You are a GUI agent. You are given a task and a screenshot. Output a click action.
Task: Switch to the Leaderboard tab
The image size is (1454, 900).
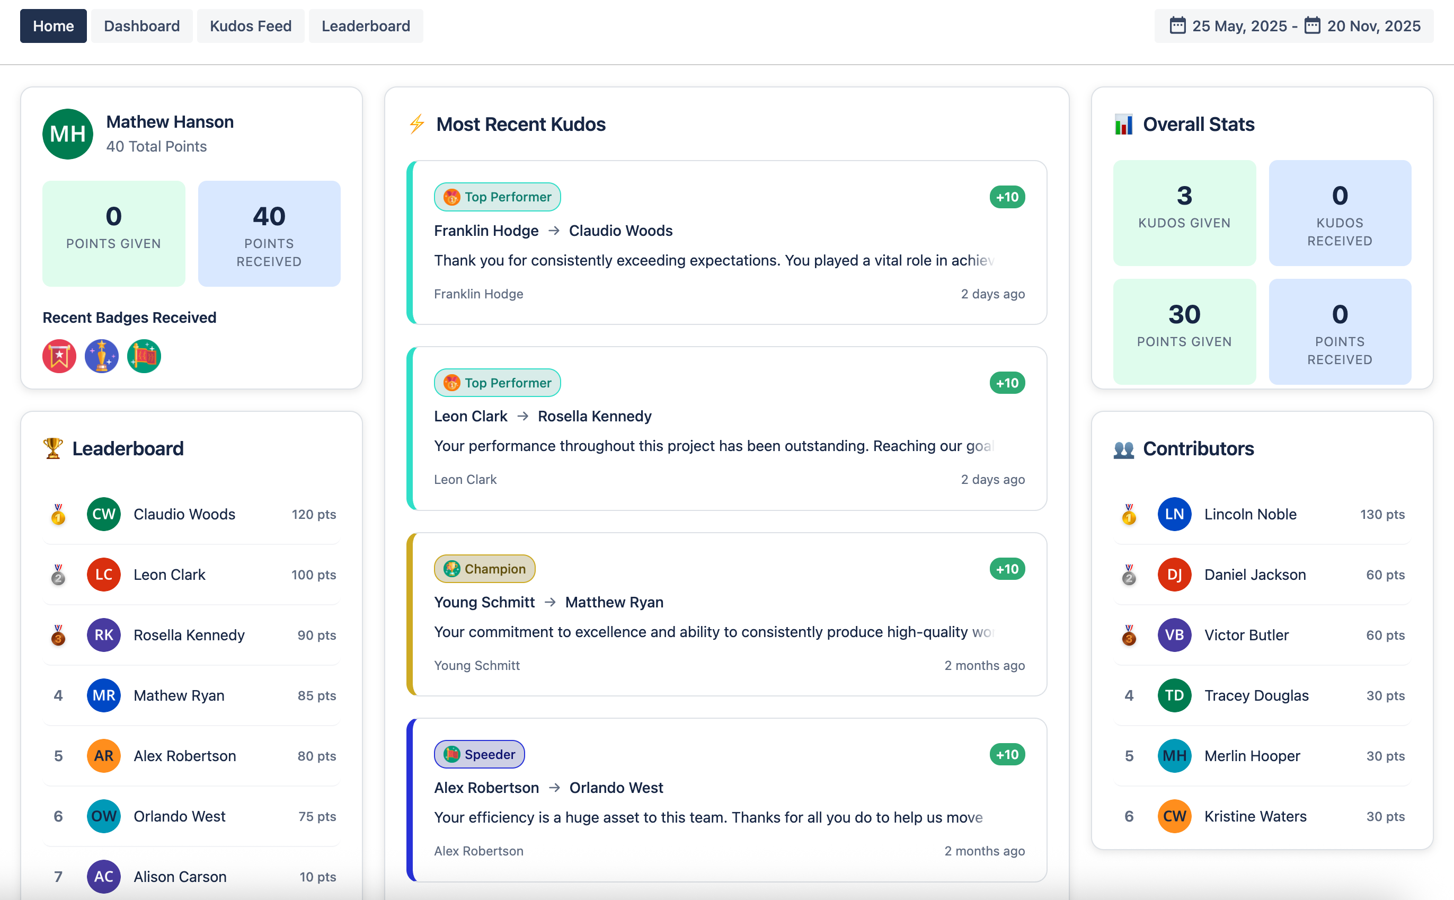[x=365, y=25]
